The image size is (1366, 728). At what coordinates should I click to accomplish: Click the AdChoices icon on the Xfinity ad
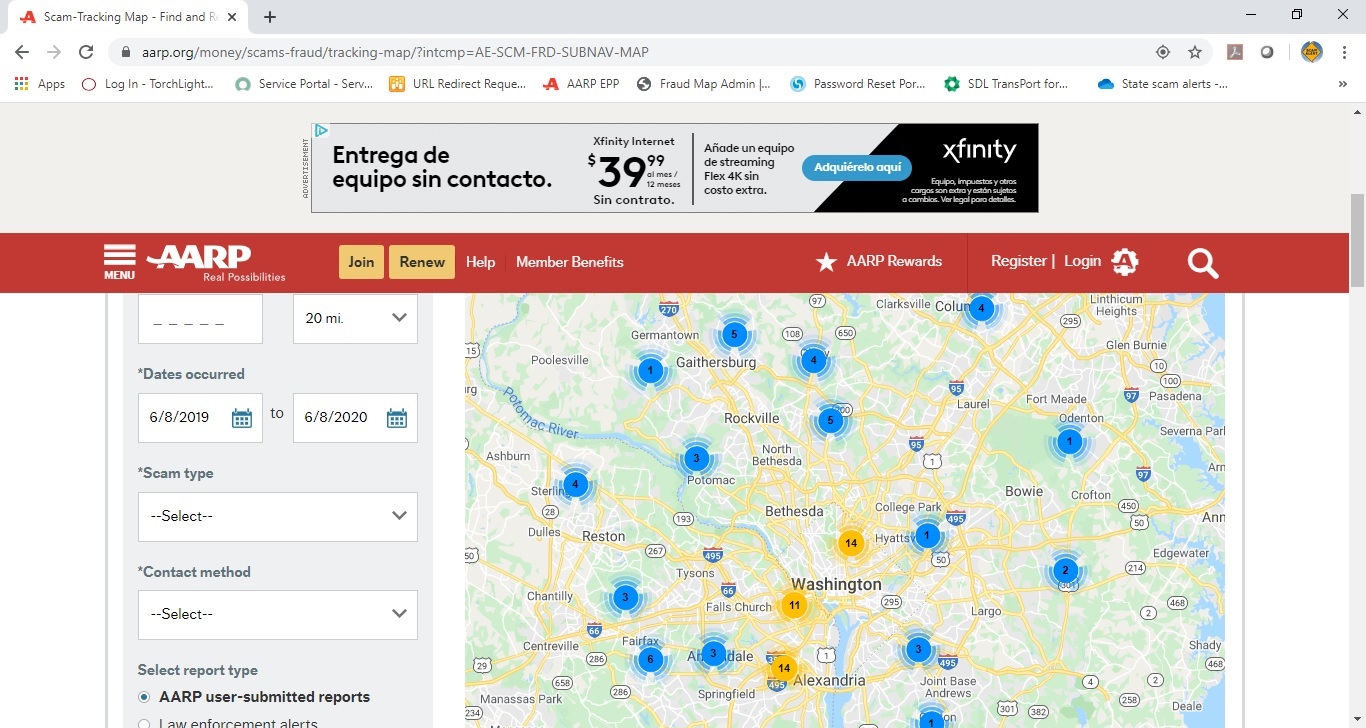[321, 131]
